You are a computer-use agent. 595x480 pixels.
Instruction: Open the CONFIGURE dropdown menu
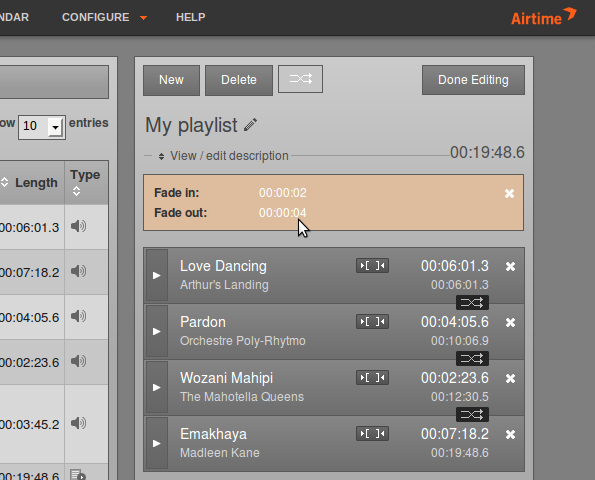pos(104,17)
